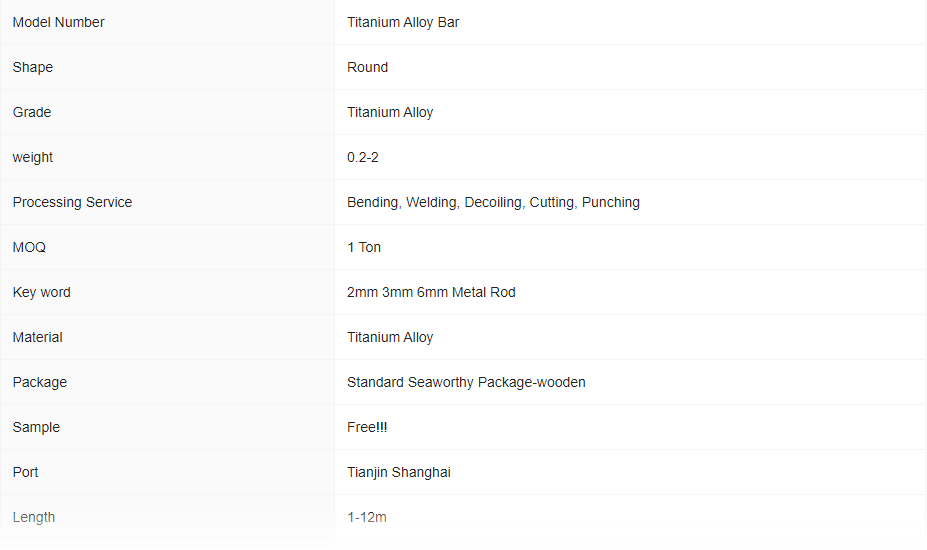Image resolution: width=927 pixels, height=550 pixels.
Task: Select the "Titanium Alloy Bar" value text
Action: (403, 22)
